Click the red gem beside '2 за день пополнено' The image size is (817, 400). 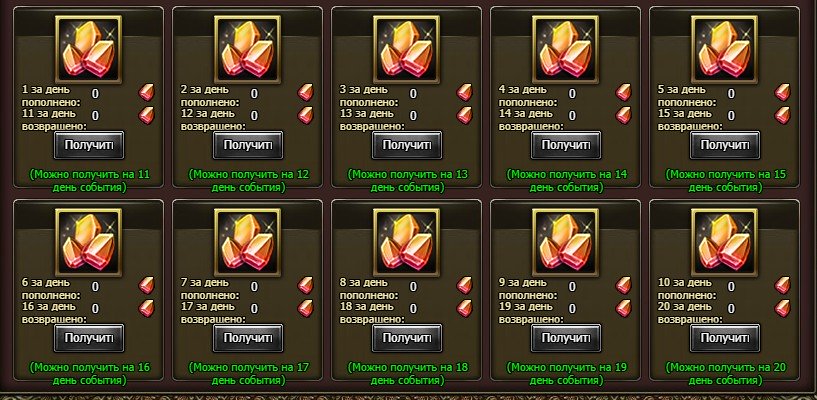(x=305, y=93)
